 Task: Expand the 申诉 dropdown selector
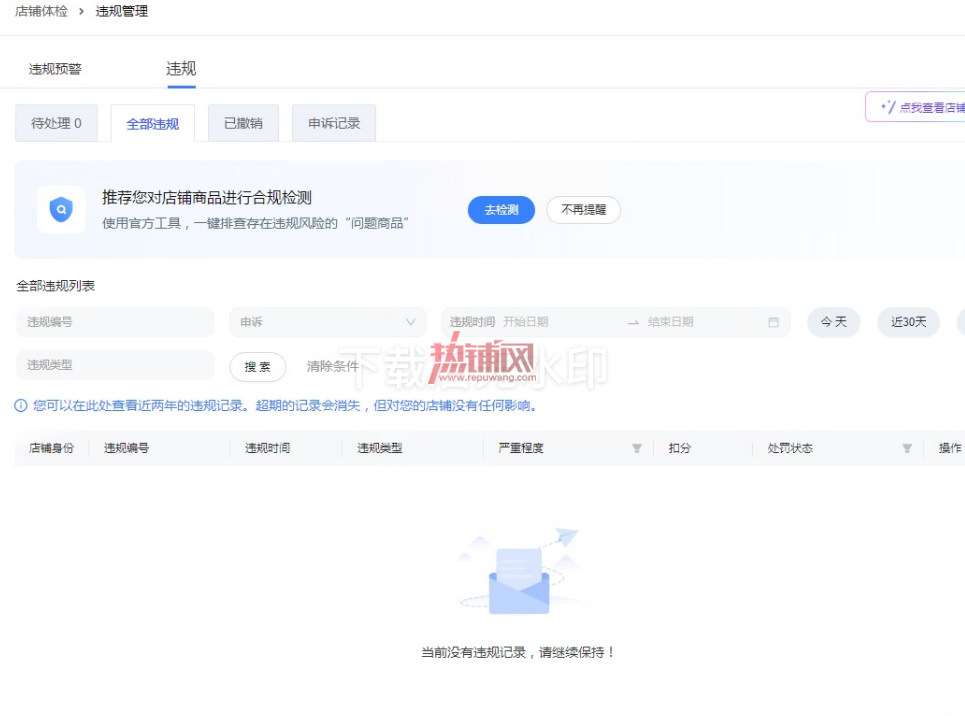pyautogui.click(x=327, y=322)
